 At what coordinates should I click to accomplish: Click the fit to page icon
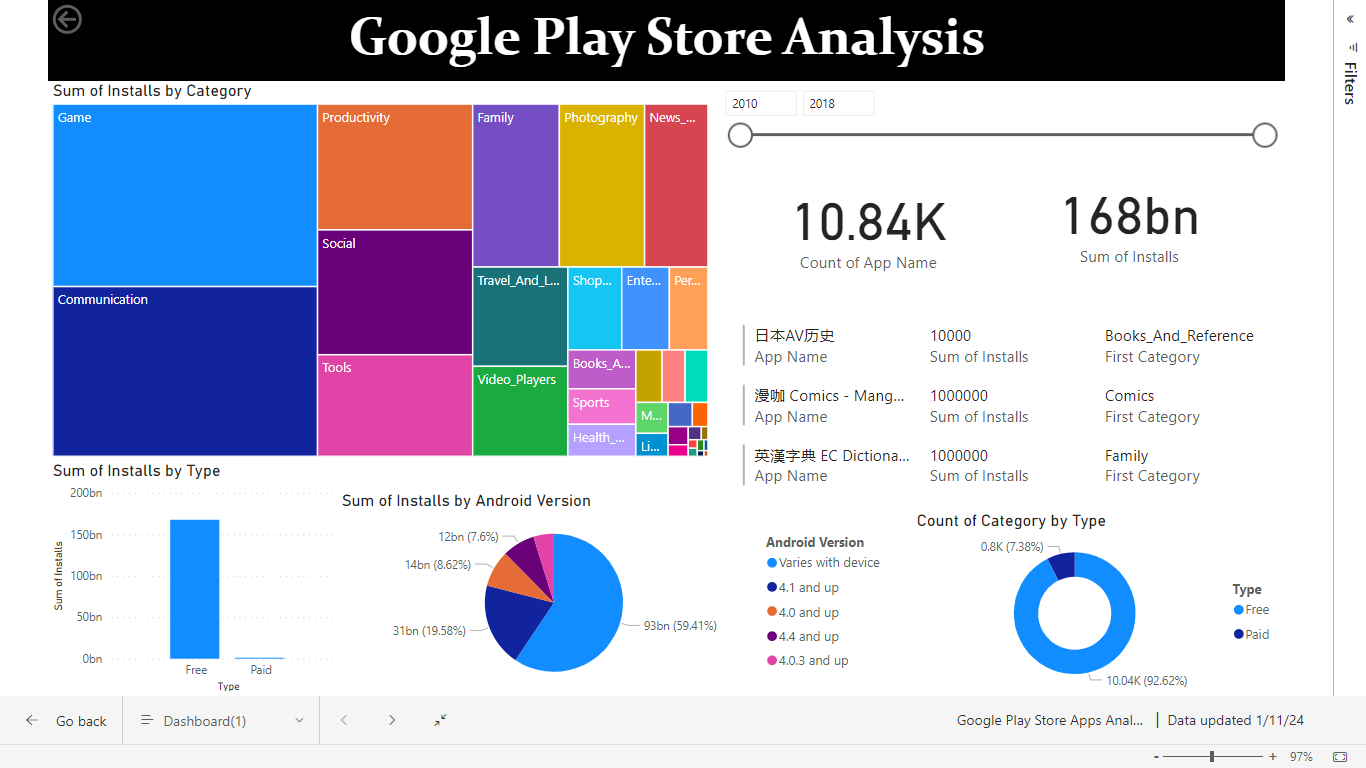click(1340, 757)
